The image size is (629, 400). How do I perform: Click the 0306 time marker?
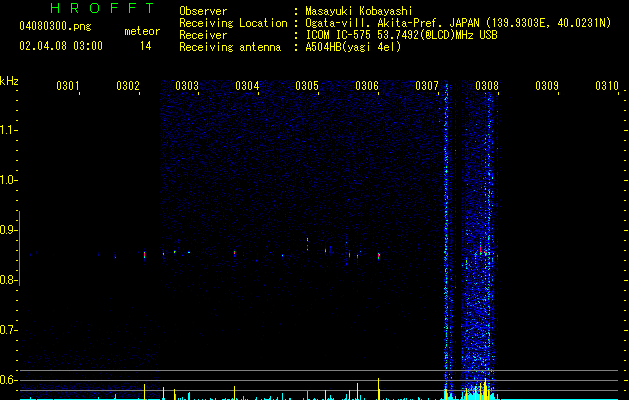[x=367, y=85]
